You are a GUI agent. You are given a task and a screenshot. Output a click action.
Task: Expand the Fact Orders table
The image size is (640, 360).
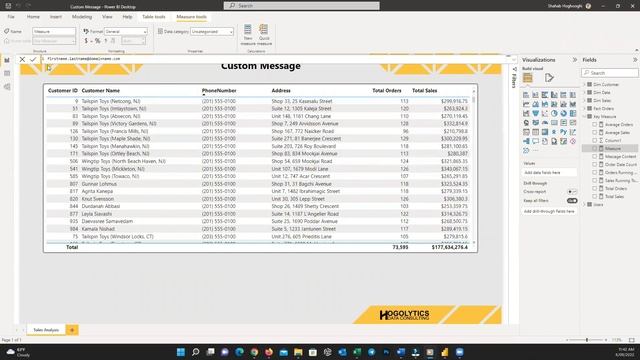tap(585, 109)
